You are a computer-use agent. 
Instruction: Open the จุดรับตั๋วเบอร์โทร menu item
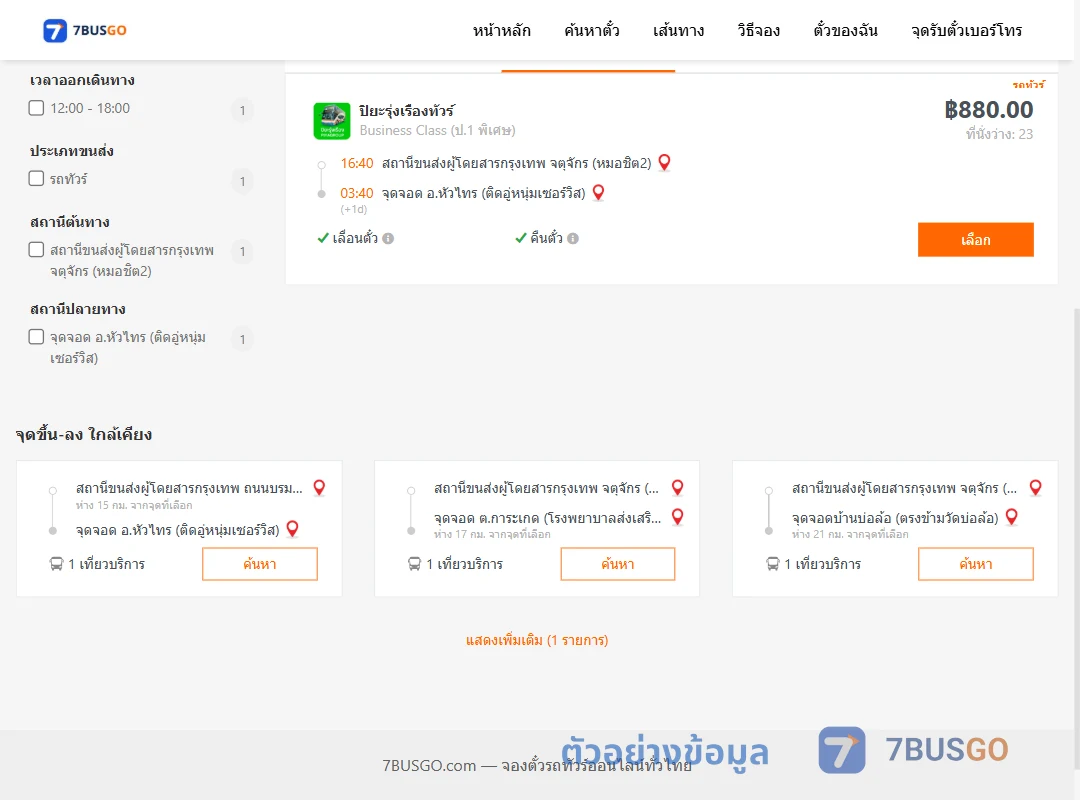point(966,30)
